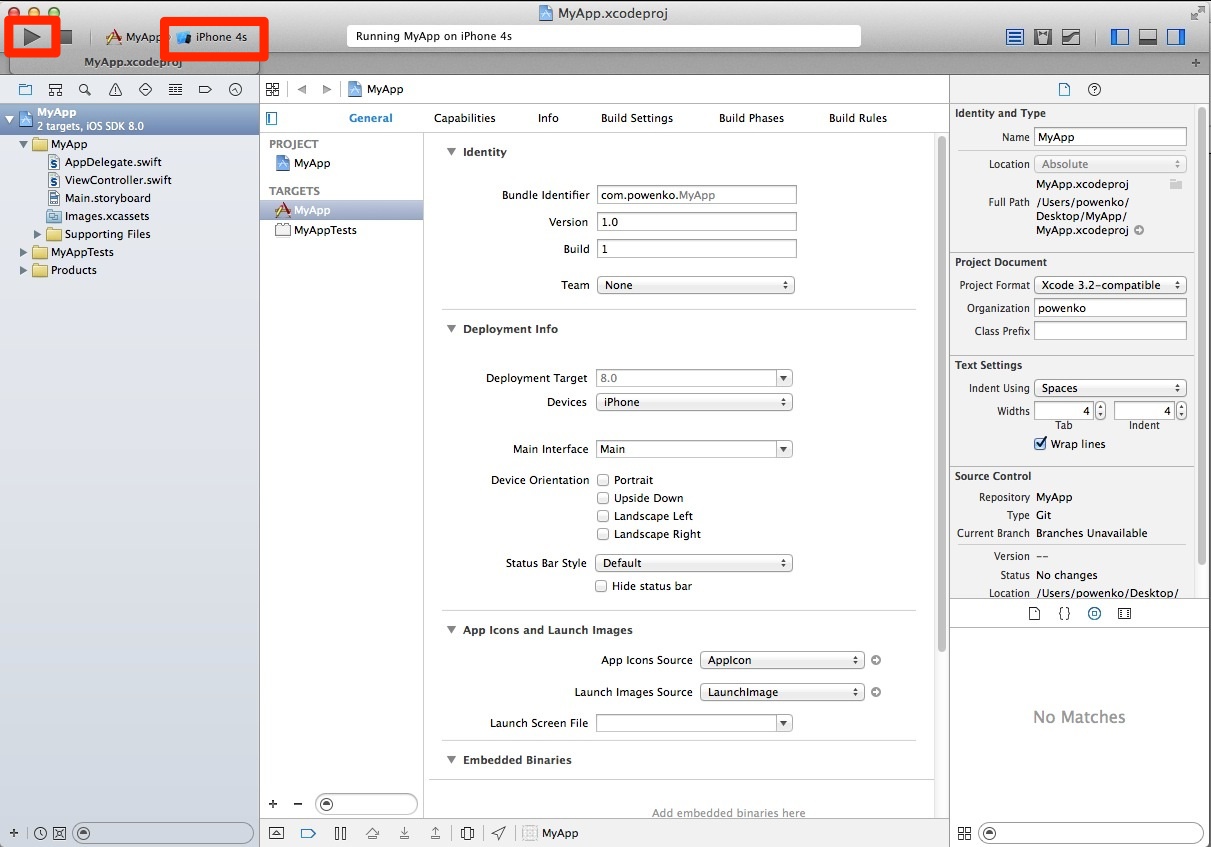
Task: Open the breakpoint navigator
Action: coord(205,89)
